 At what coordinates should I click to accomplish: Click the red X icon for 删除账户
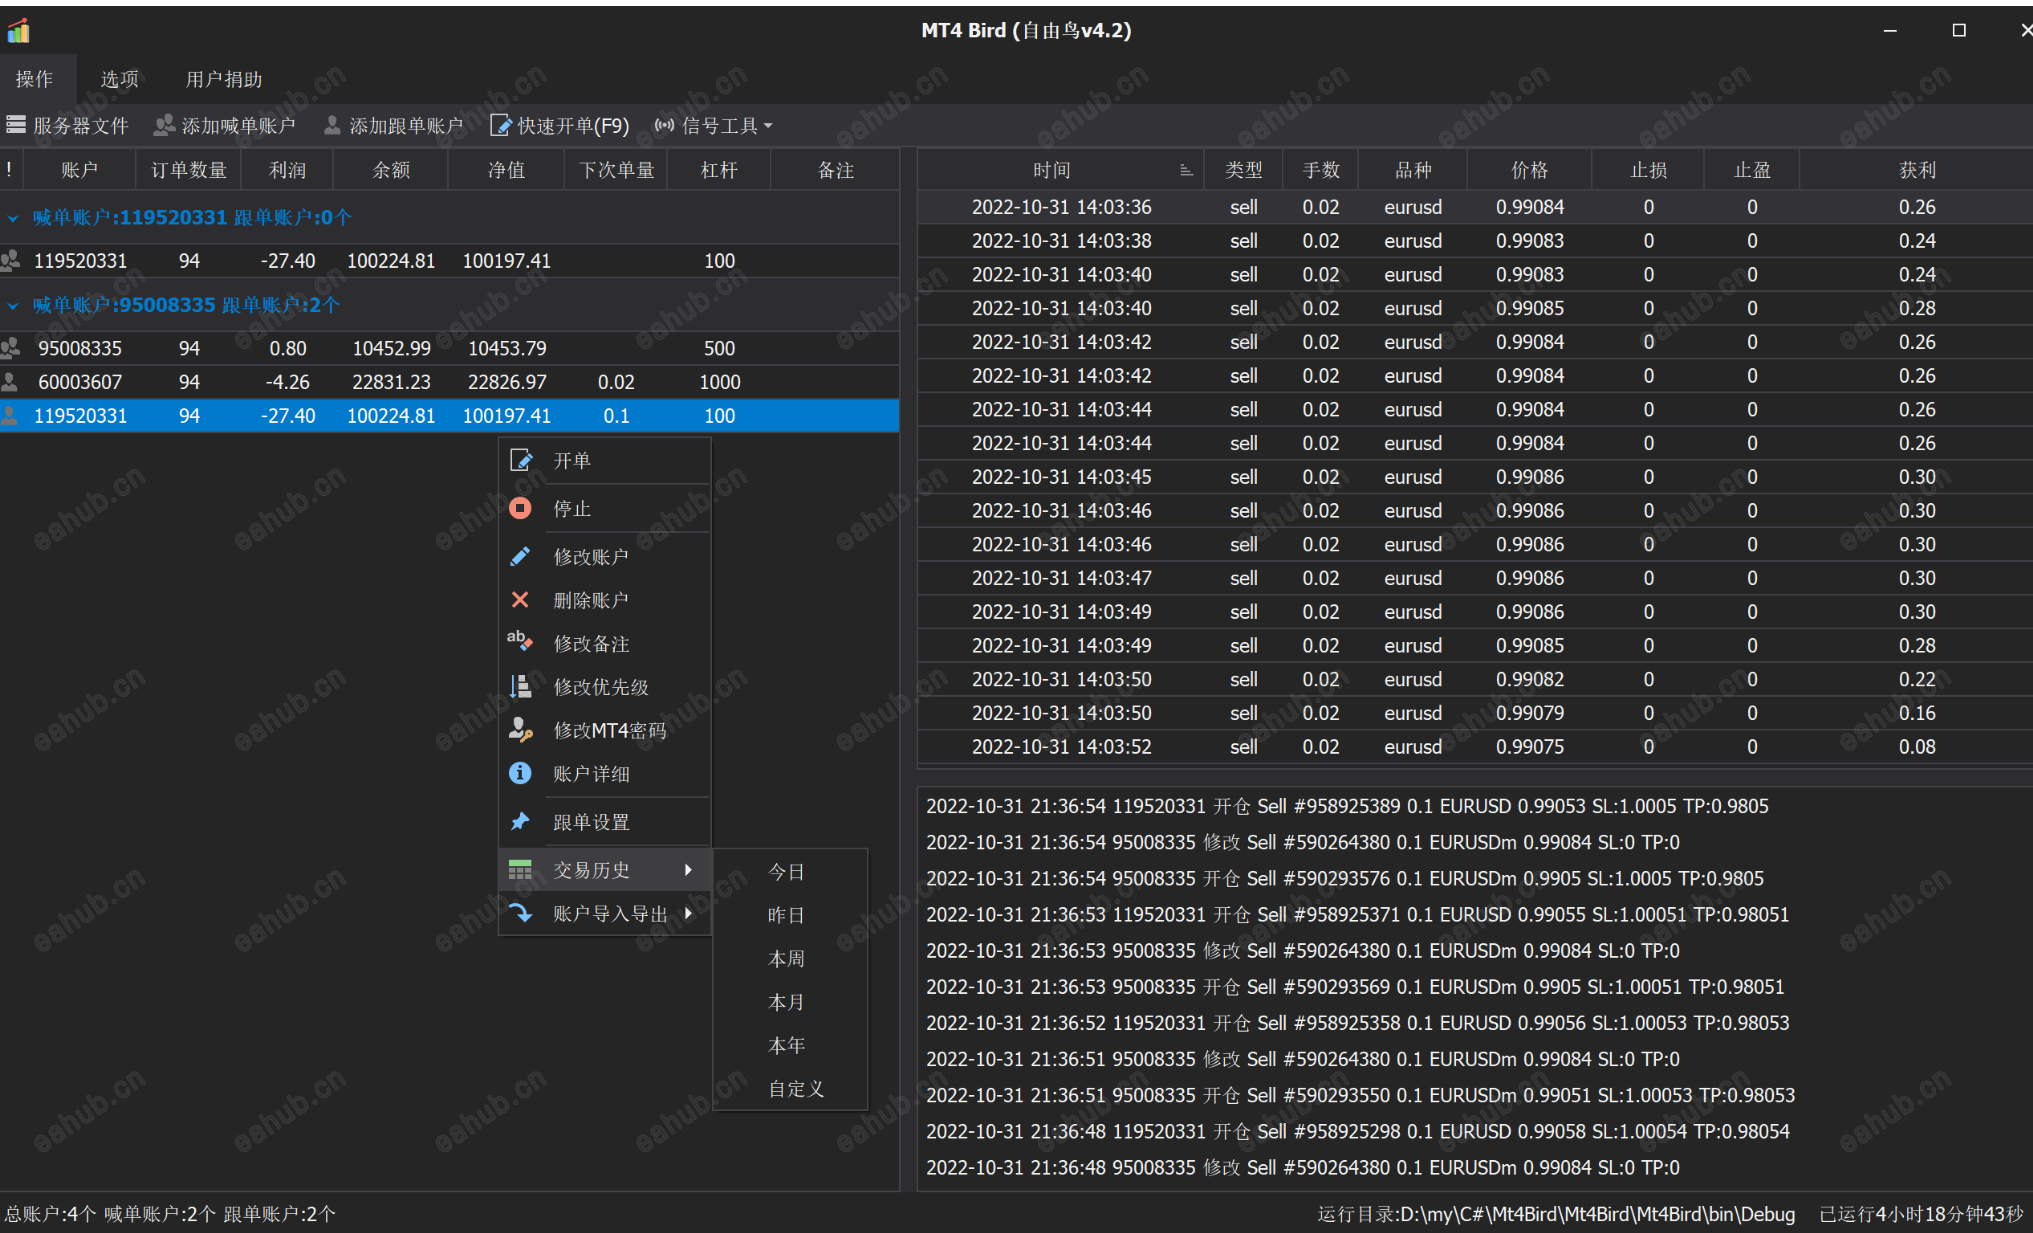(x=520, y=600)
